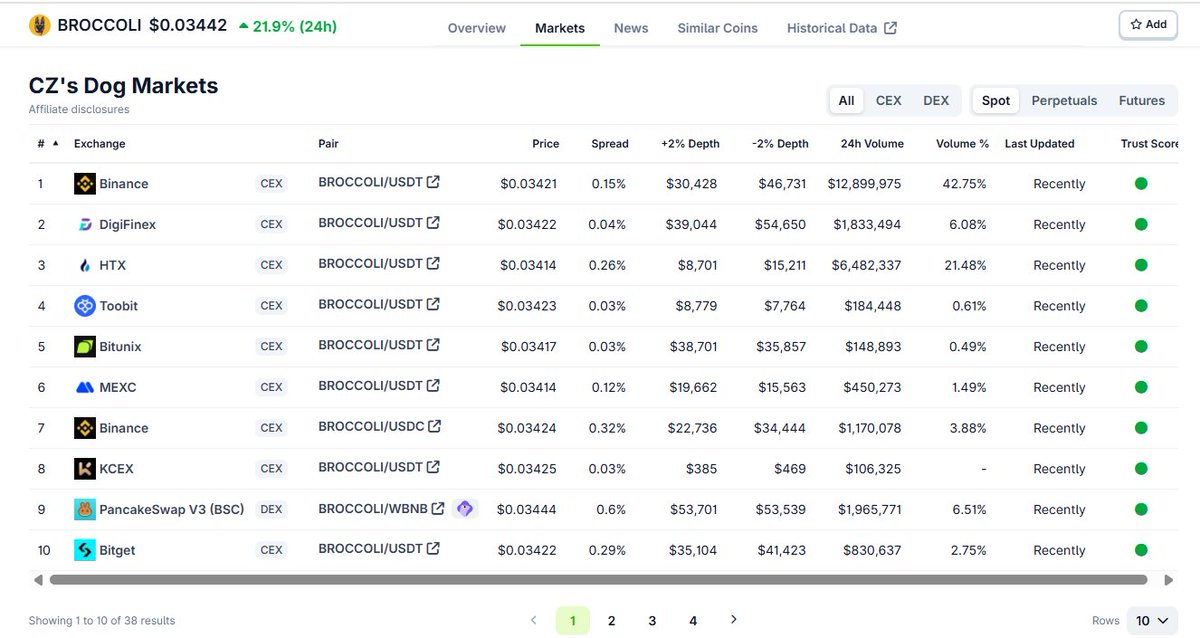The width and height of the screenshot is (1200, 638).
Task: Select the Spot market type
Action: (x=996, y=100)
